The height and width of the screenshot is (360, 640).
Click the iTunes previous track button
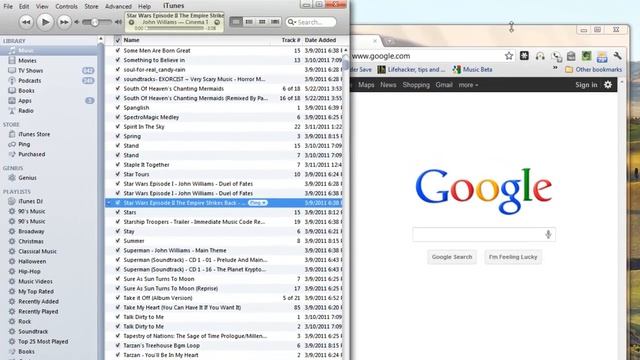26,22
